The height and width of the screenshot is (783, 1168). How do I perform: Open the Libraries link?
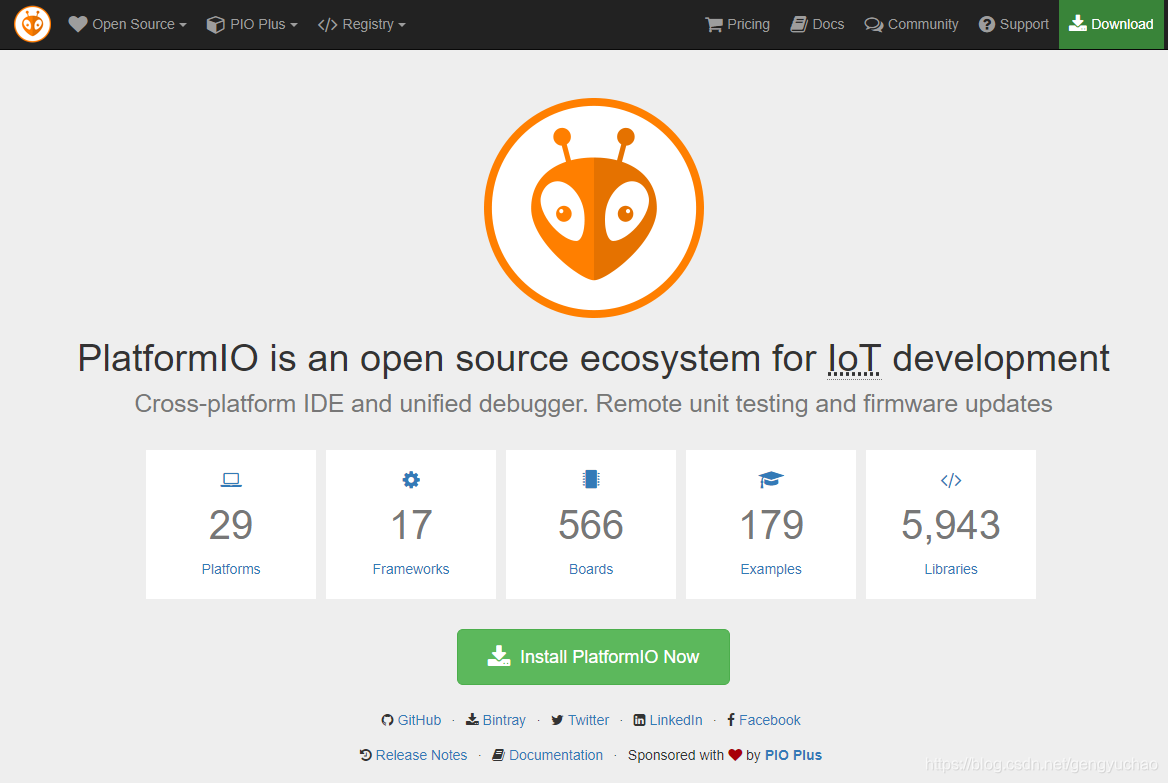tap(951, 569)
